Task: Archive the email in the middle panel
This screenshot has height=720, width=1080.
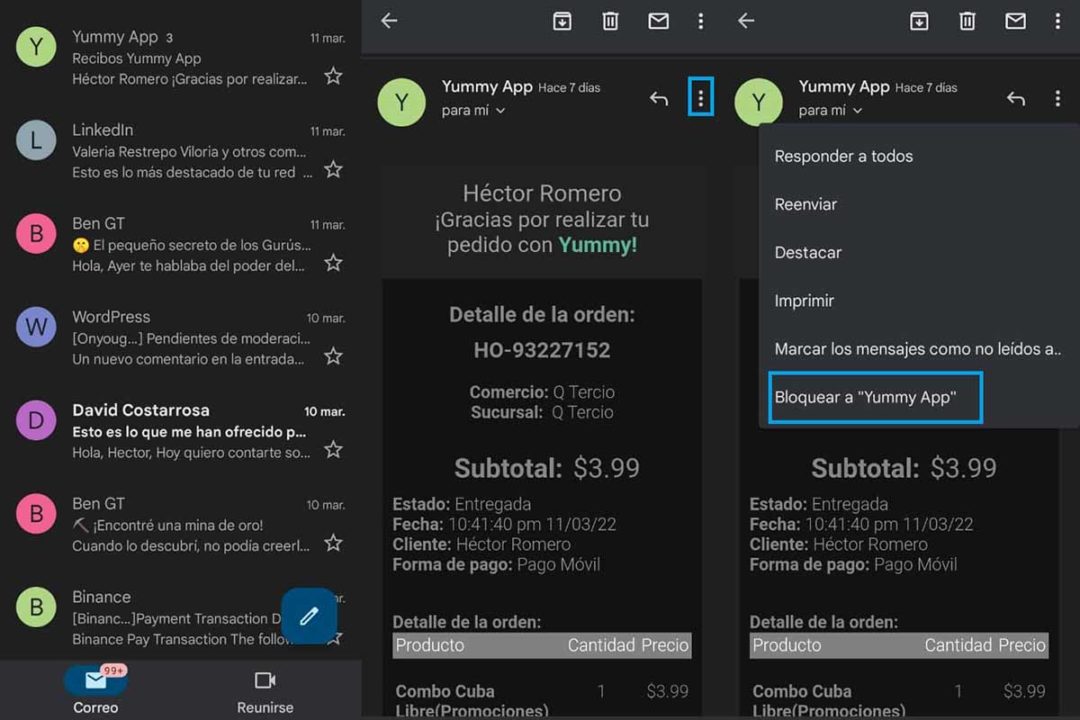Action: (562, 21)
